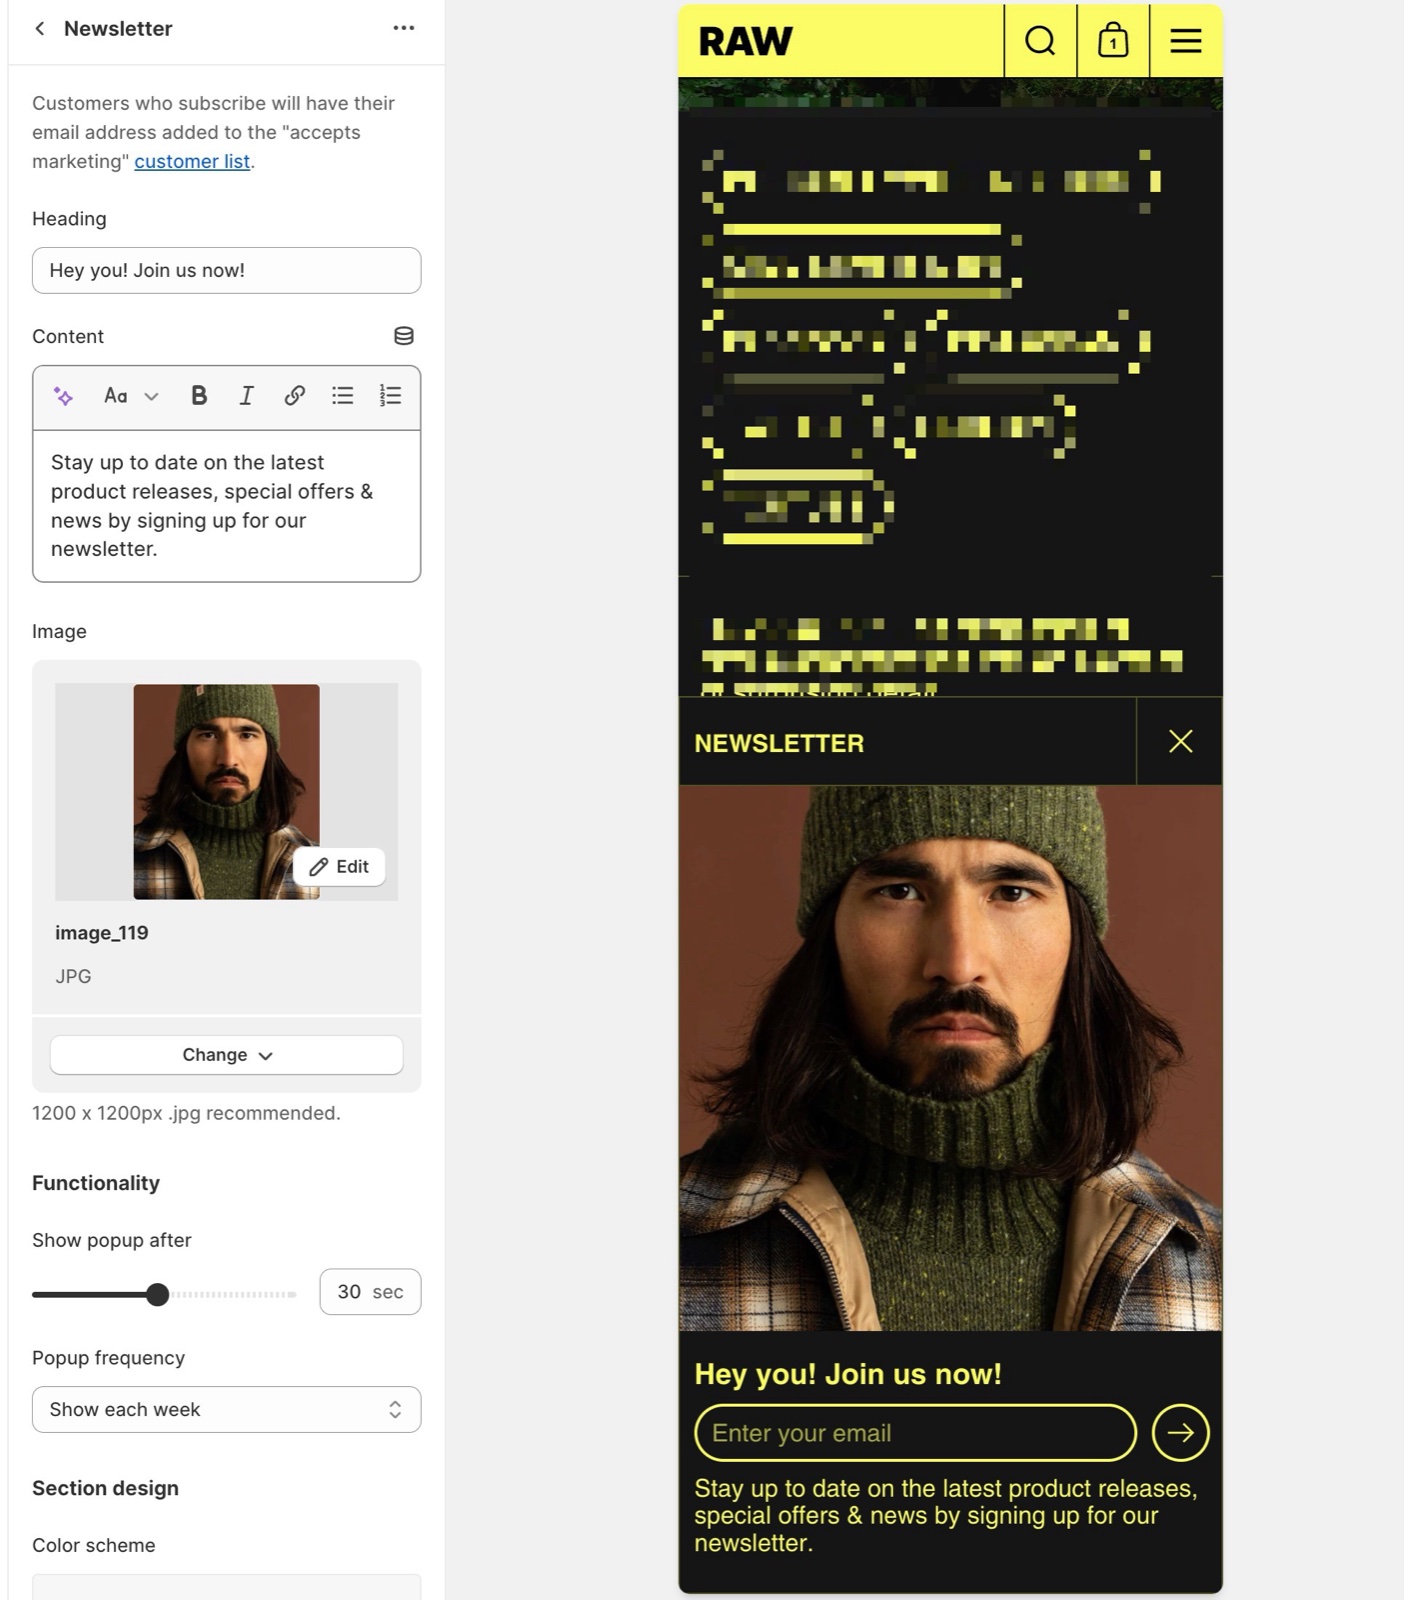Click the 'Stay up to date' popup paragraph

tap(945, 1516)
